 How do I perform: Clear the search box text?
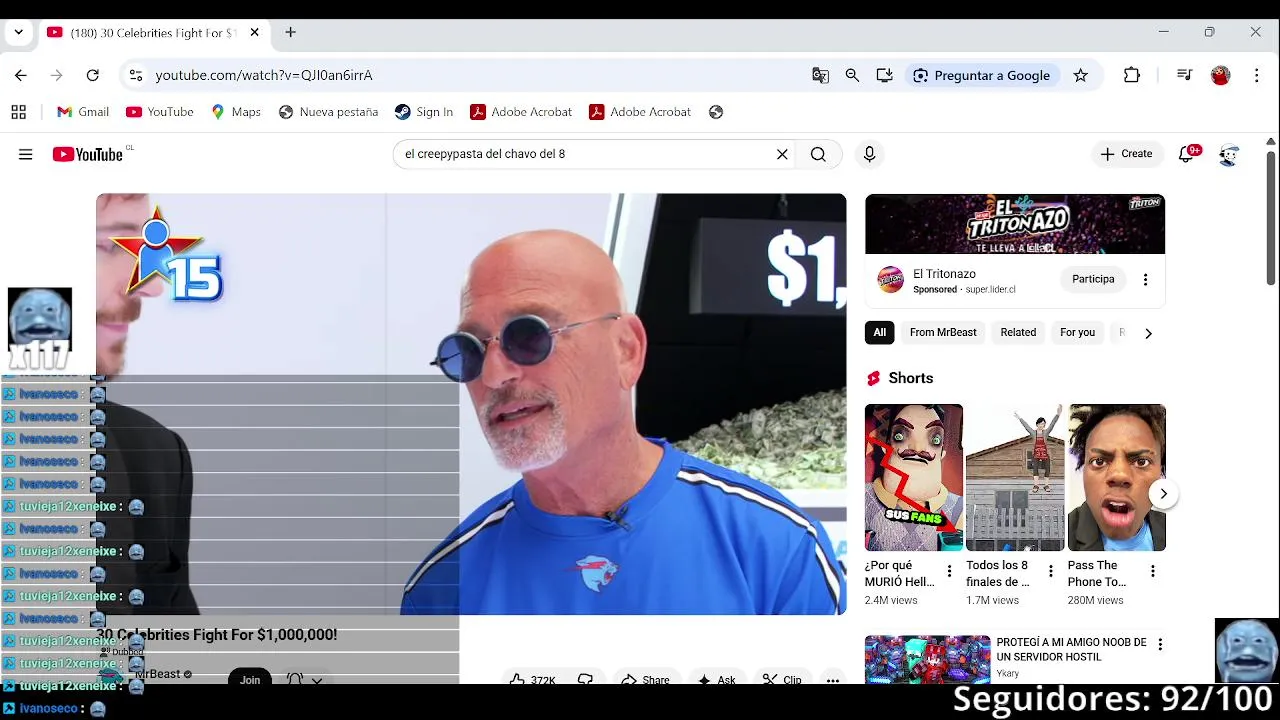tap(782, 154)
